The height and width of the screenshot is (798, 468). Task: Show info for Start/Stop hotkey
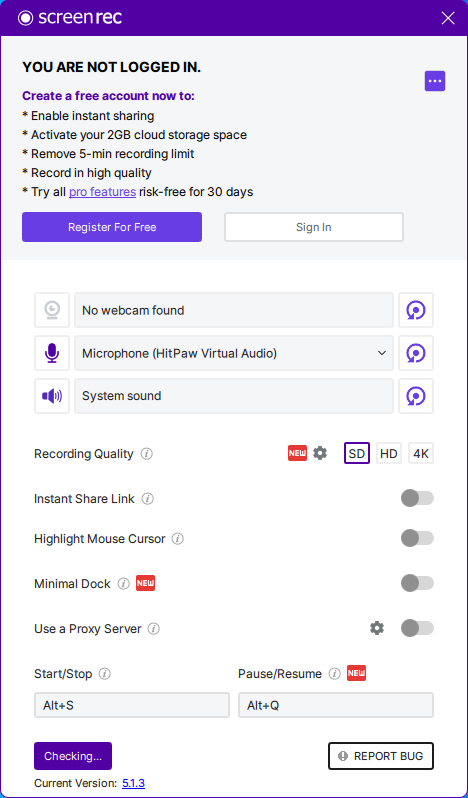pyautogui.click(x=104, y=674)
